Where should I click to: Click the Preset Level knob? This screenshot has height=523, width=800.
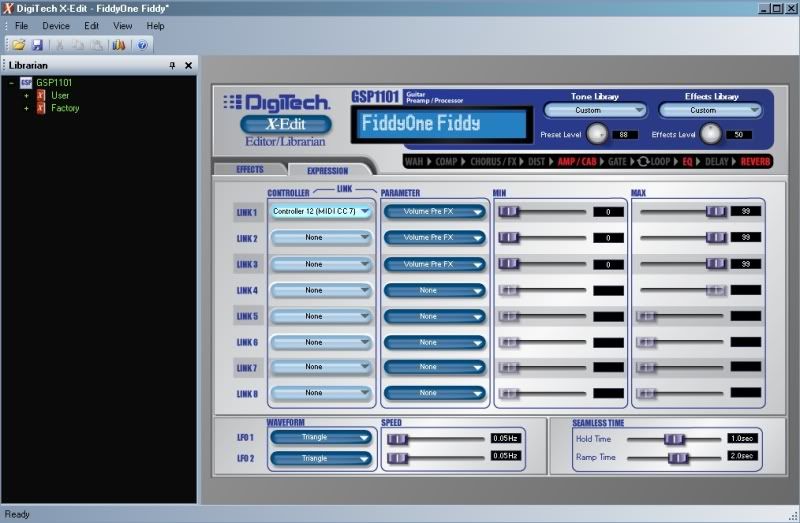pyautogui.click(x=596, y=134)
